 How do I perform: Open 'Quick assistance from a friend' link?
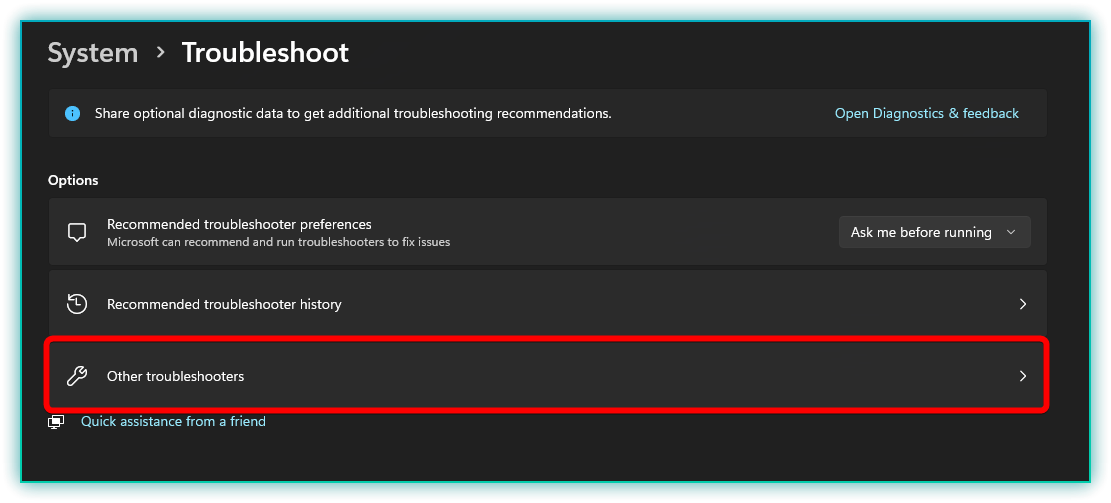173,422
